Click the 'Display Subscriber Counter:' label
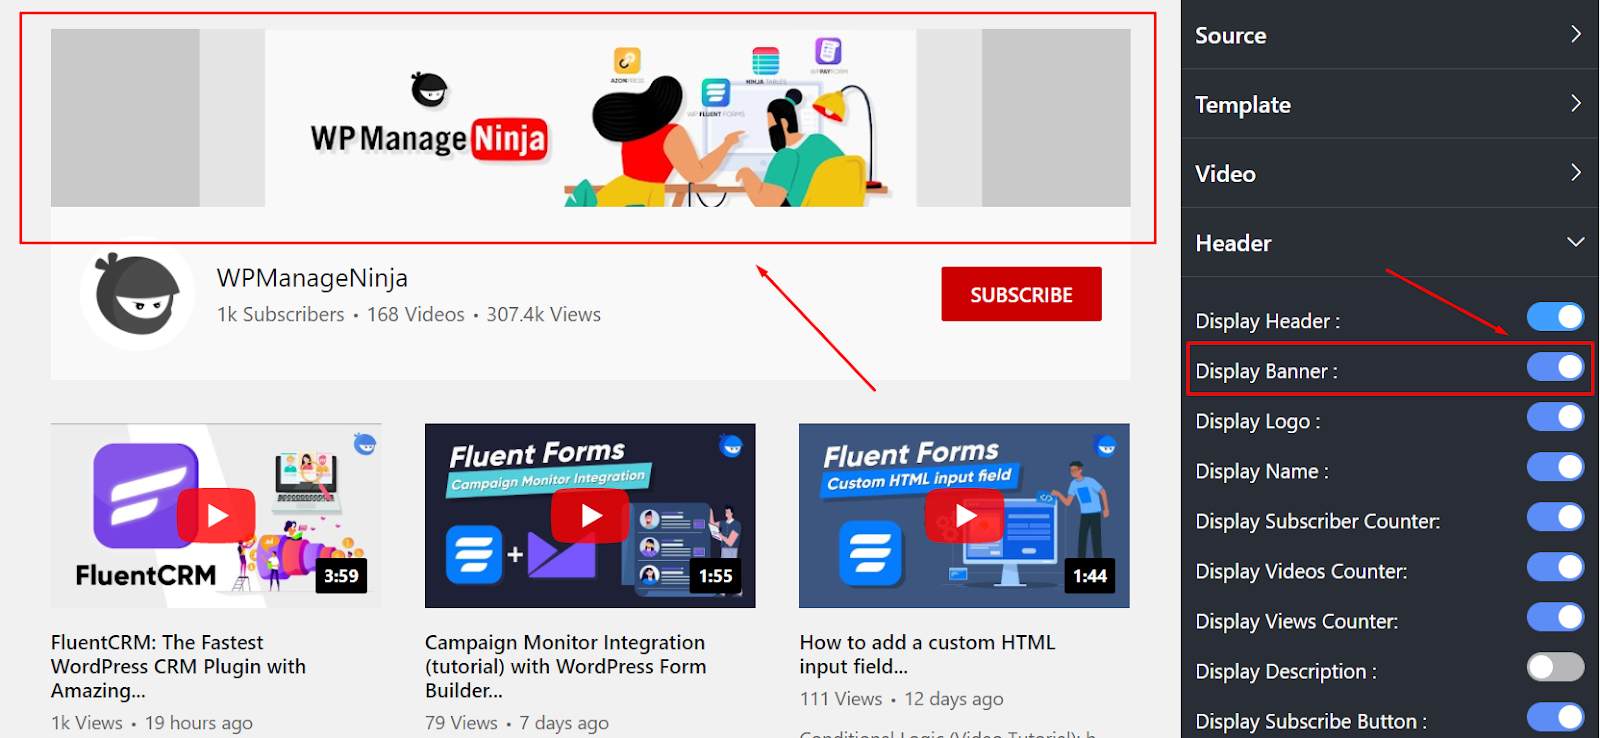Image resolution: width=1600 pixels, height=738 pixels. click(1318, 521)
